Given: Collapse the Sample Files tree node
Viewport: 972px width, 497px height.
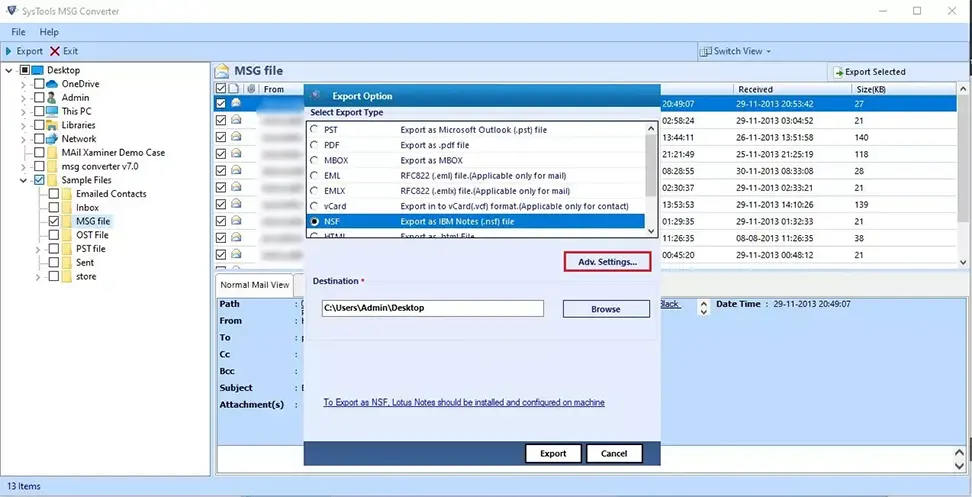Looking at the screenshot, I should pos(23,180).
